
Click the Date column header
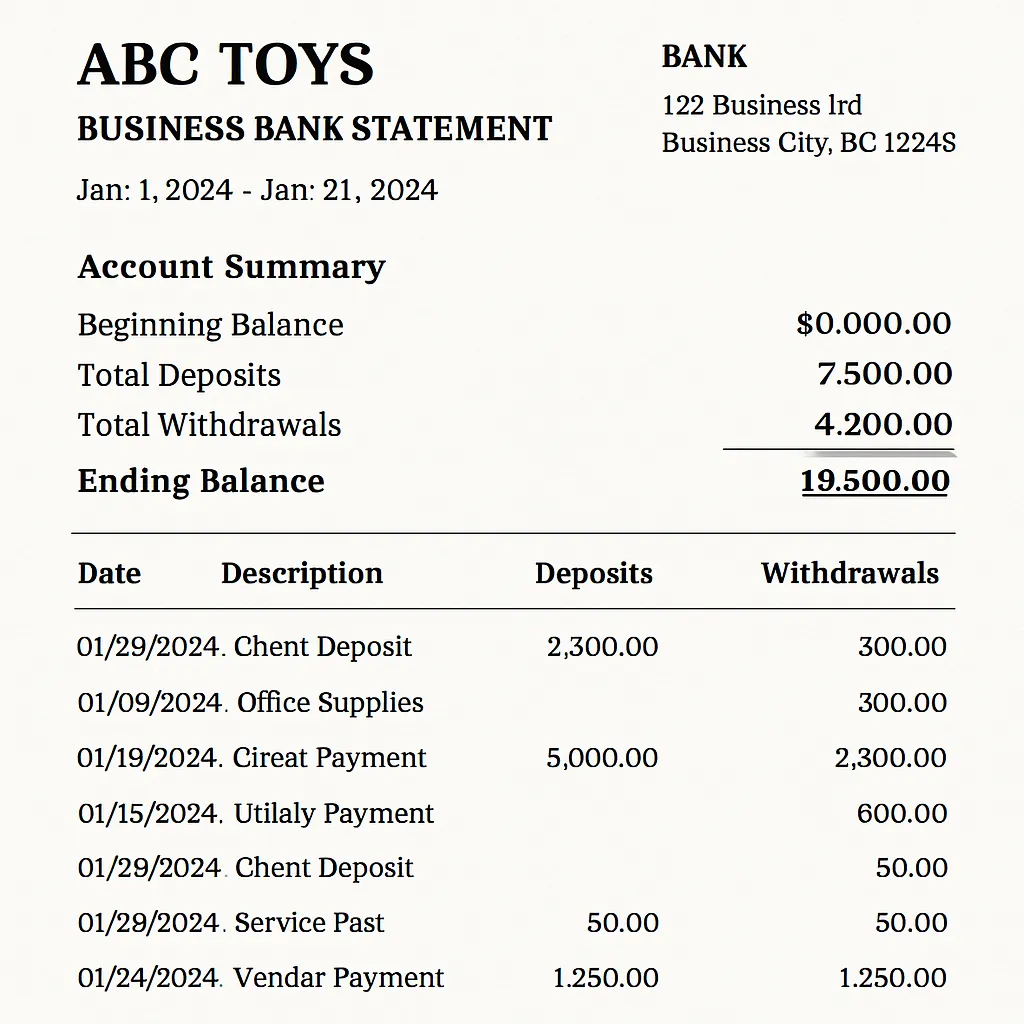coord(109,573)
